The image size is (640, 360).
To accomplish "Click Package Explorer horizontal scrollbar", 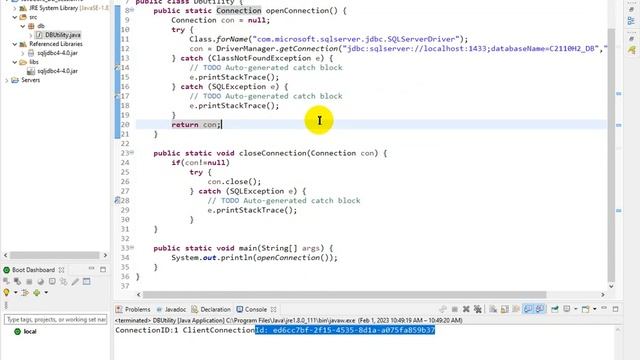I will (x=54, y=255).
